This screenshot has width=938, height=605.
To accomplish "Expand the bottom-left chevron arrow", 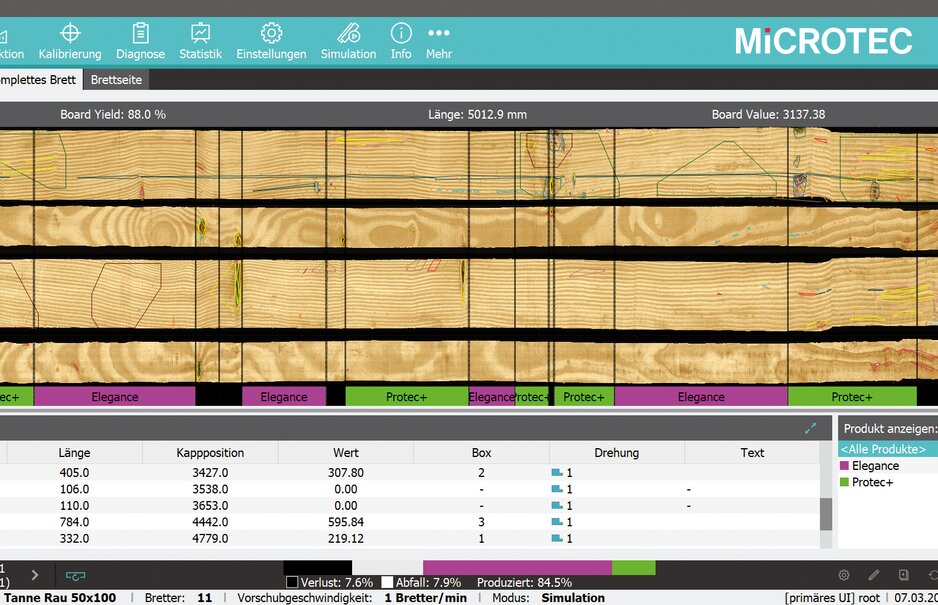I will [x=34, y=575].
